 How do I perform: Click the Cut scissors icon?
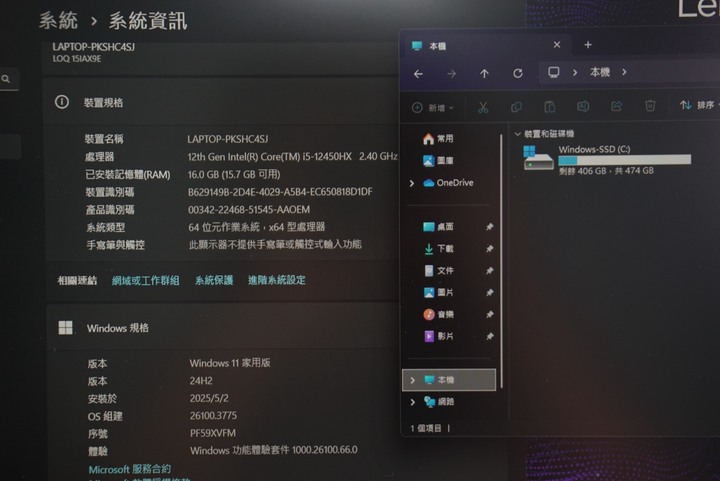pyautogui.click(x=483, y=107)
